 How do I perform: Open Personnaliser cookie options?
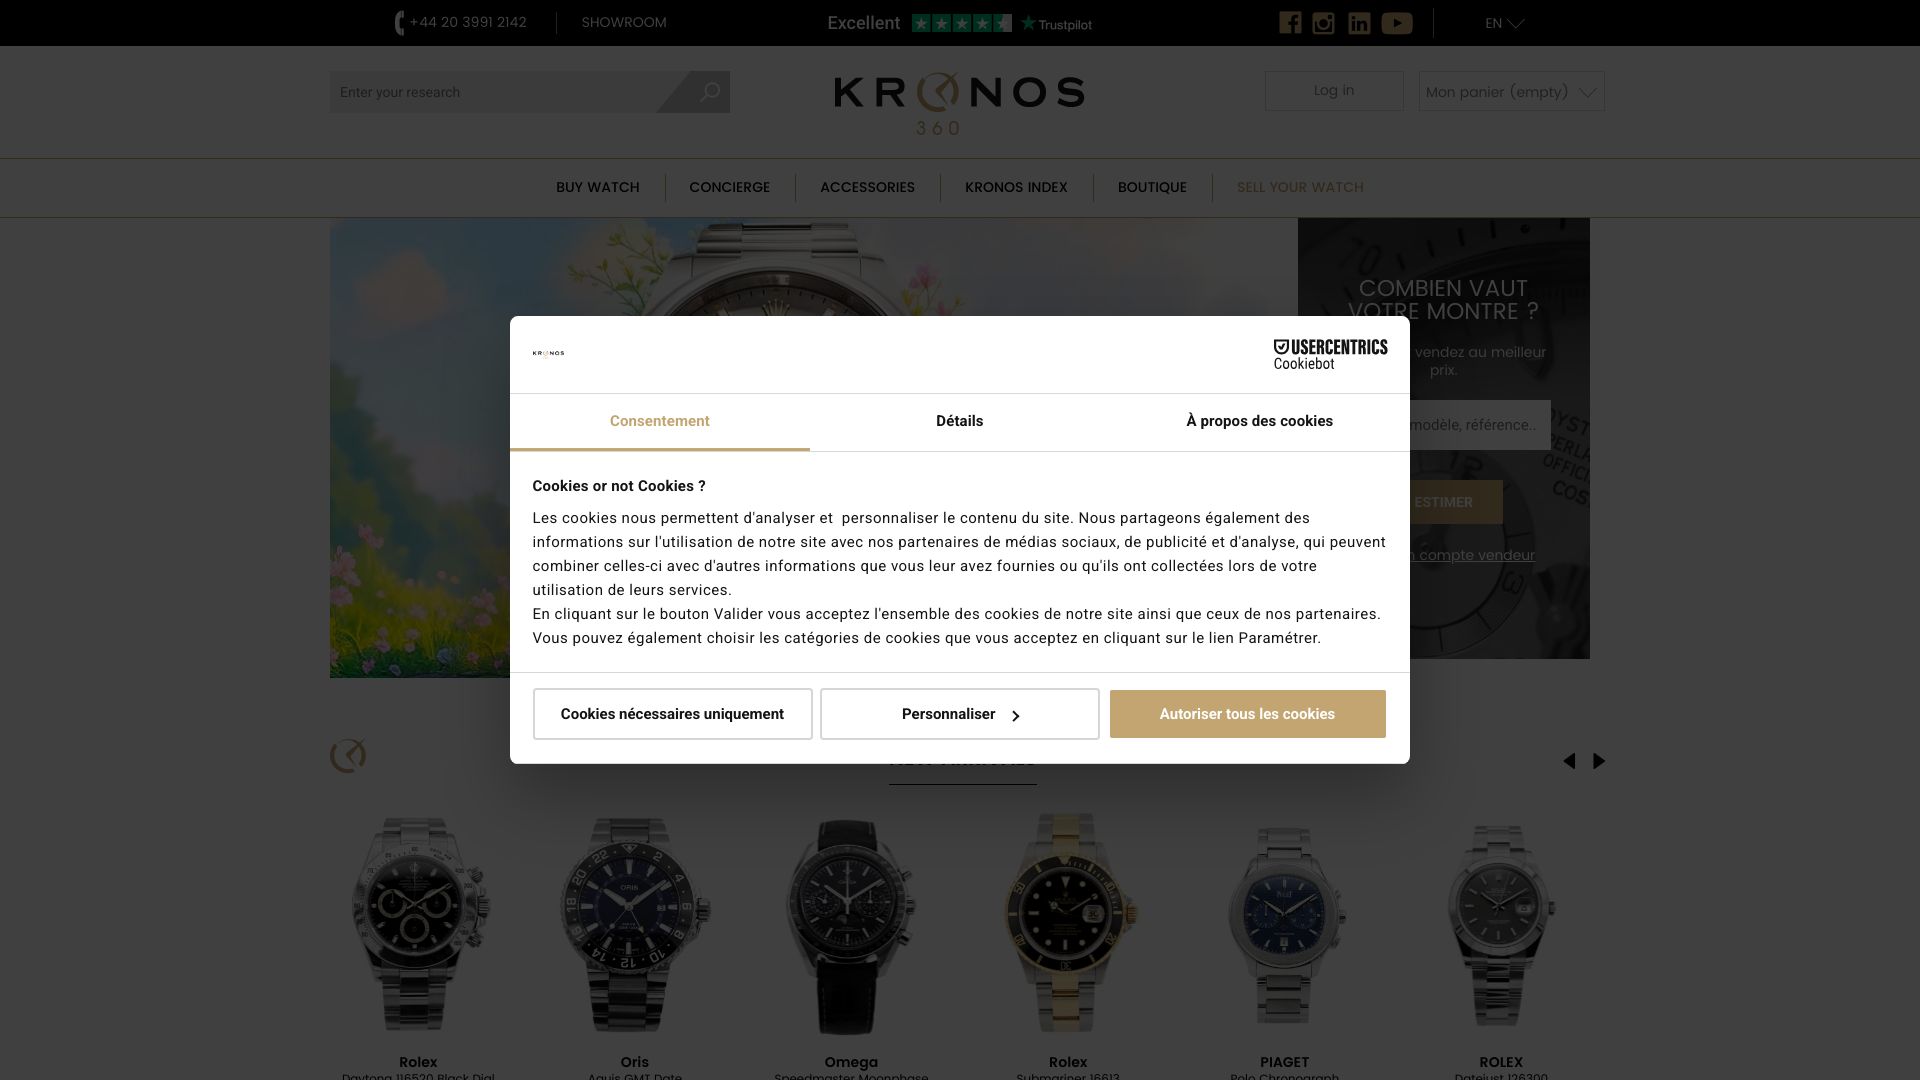(959, 714)
